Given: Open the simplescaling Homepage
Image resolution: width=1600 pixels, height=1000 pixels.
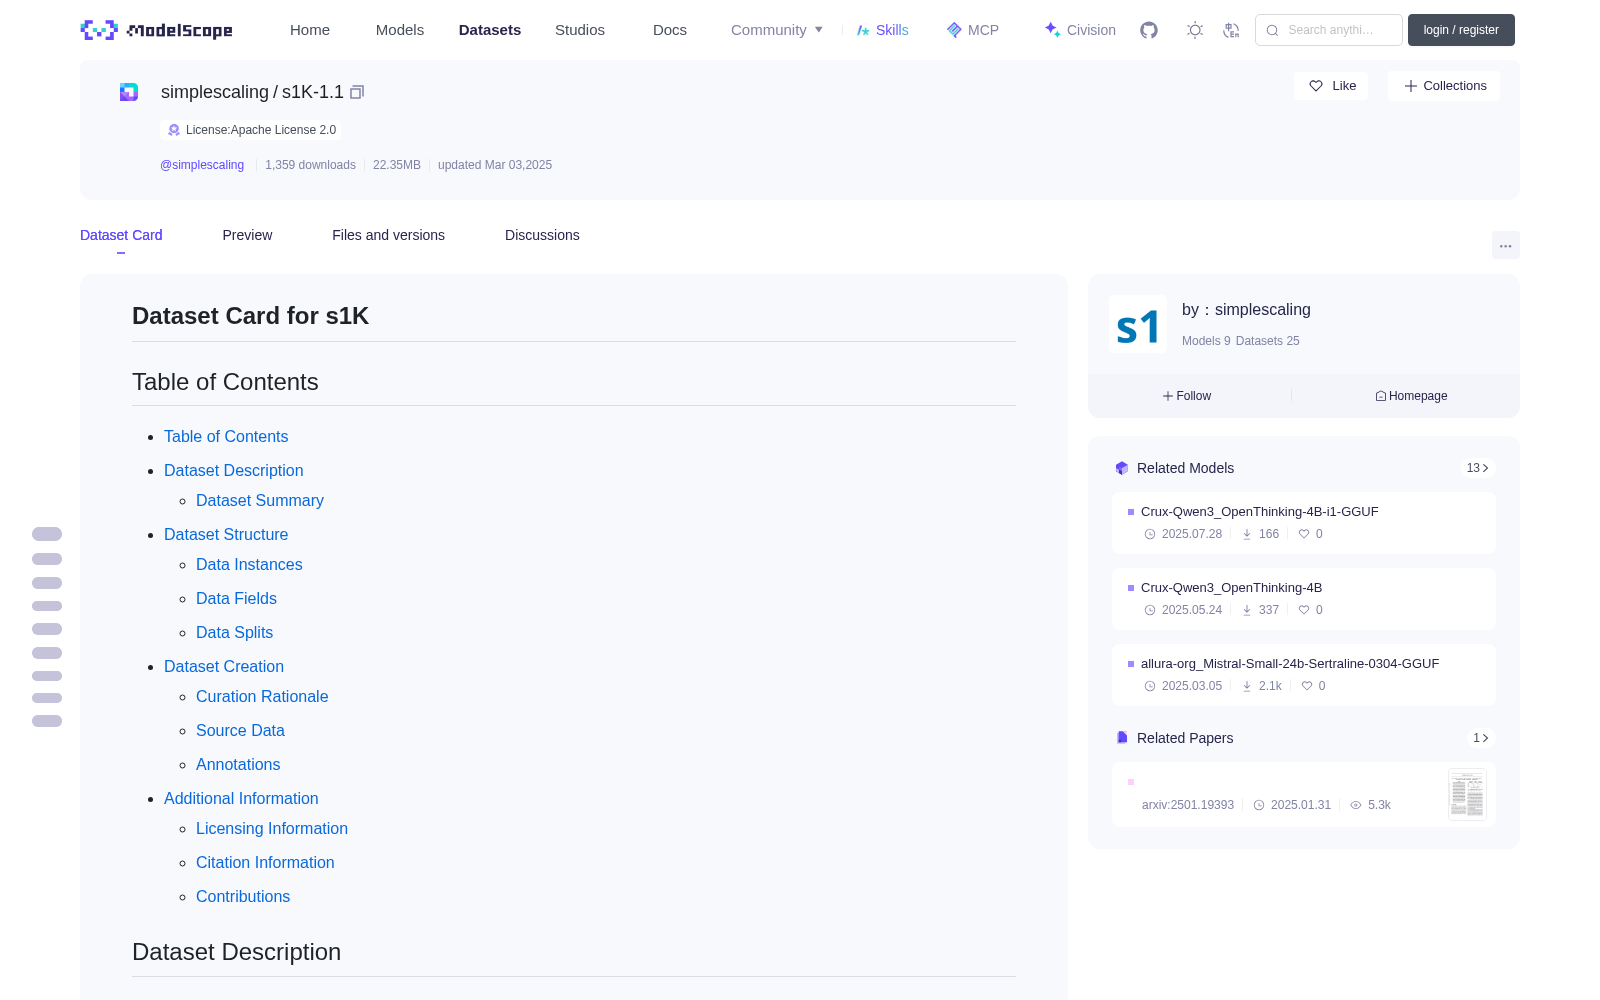Looking at the screenshot, I should tap(1411, 396).
